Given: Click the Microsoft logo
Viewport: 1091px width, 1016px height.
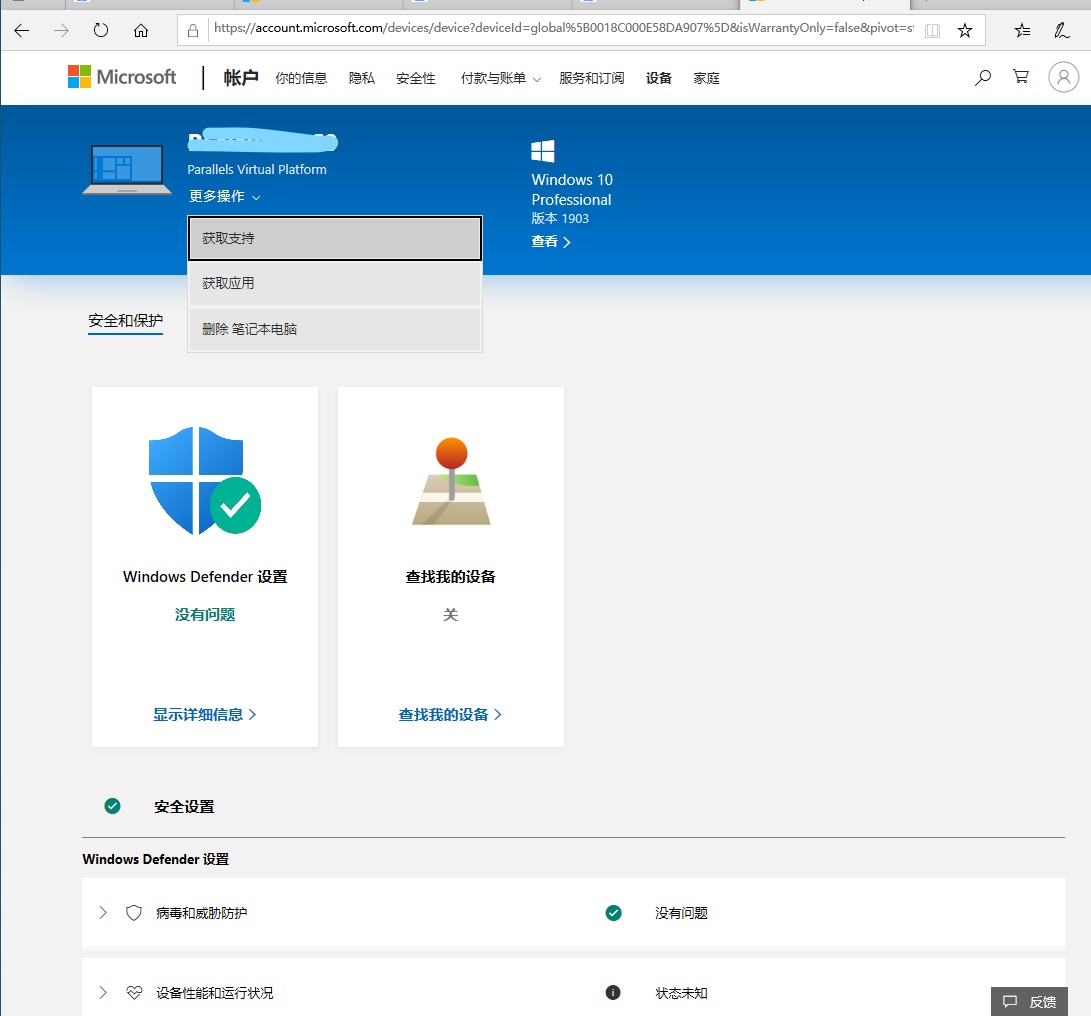Looking at the screenshot, I should [122, 77].
